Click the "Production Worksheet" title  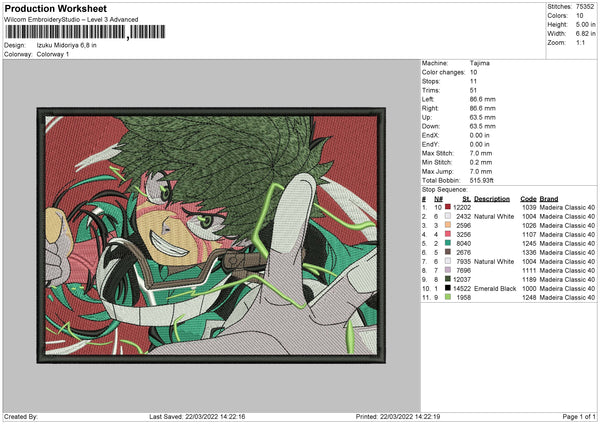click(x=55, y=8)
